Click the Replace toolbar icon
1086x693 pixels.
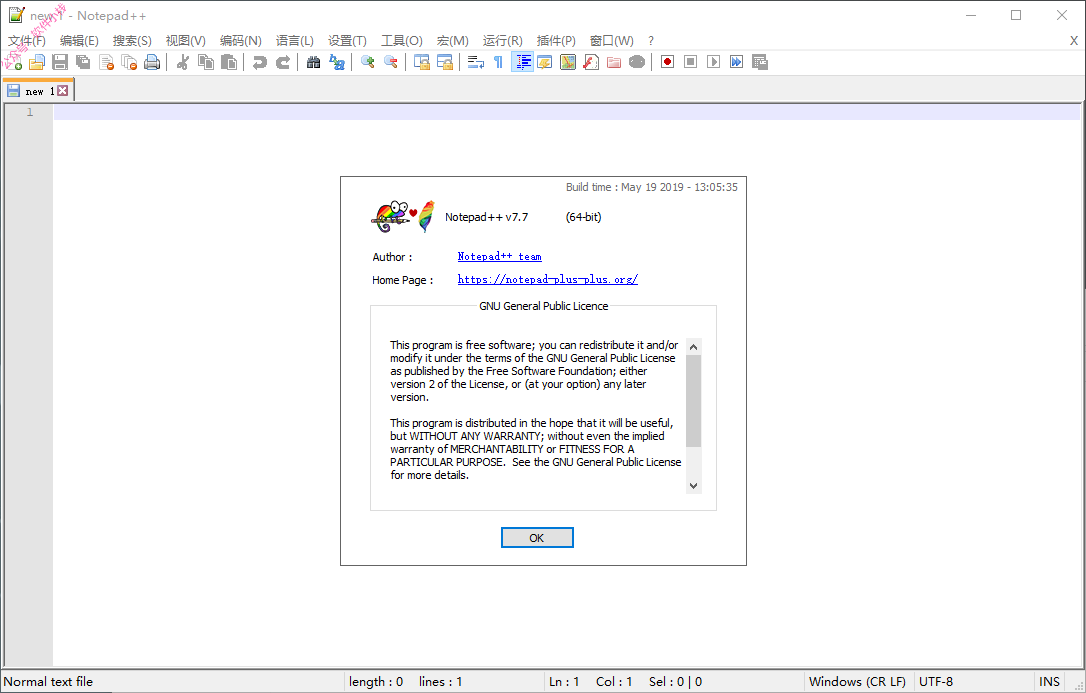337,62
